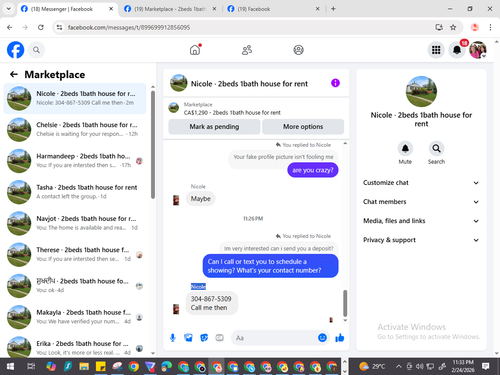Image resolution: width=500 pixels, height=375 pixels.
Task: Attach a file photo icon
Action: point(188,338)
